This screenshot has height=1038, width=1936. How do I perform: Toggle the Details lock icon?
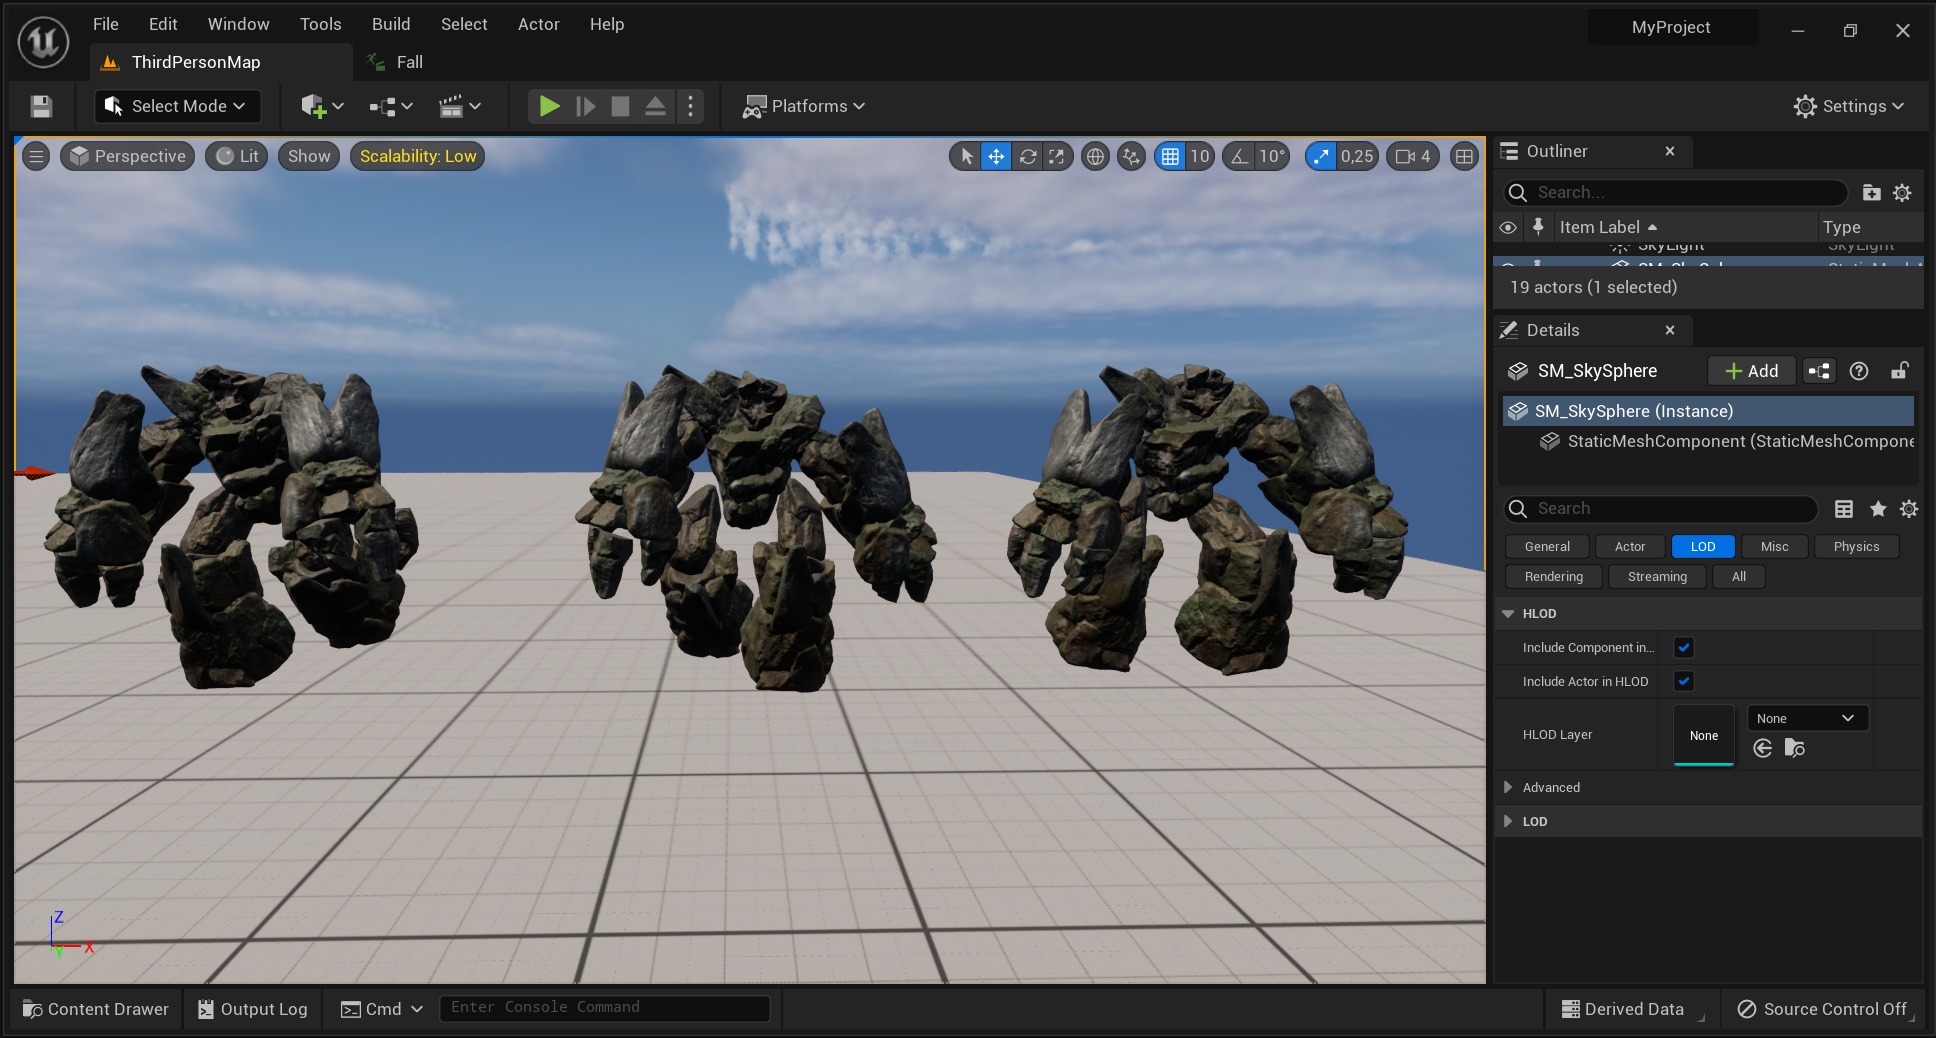pyautogui.click(x=1899, y=371)
